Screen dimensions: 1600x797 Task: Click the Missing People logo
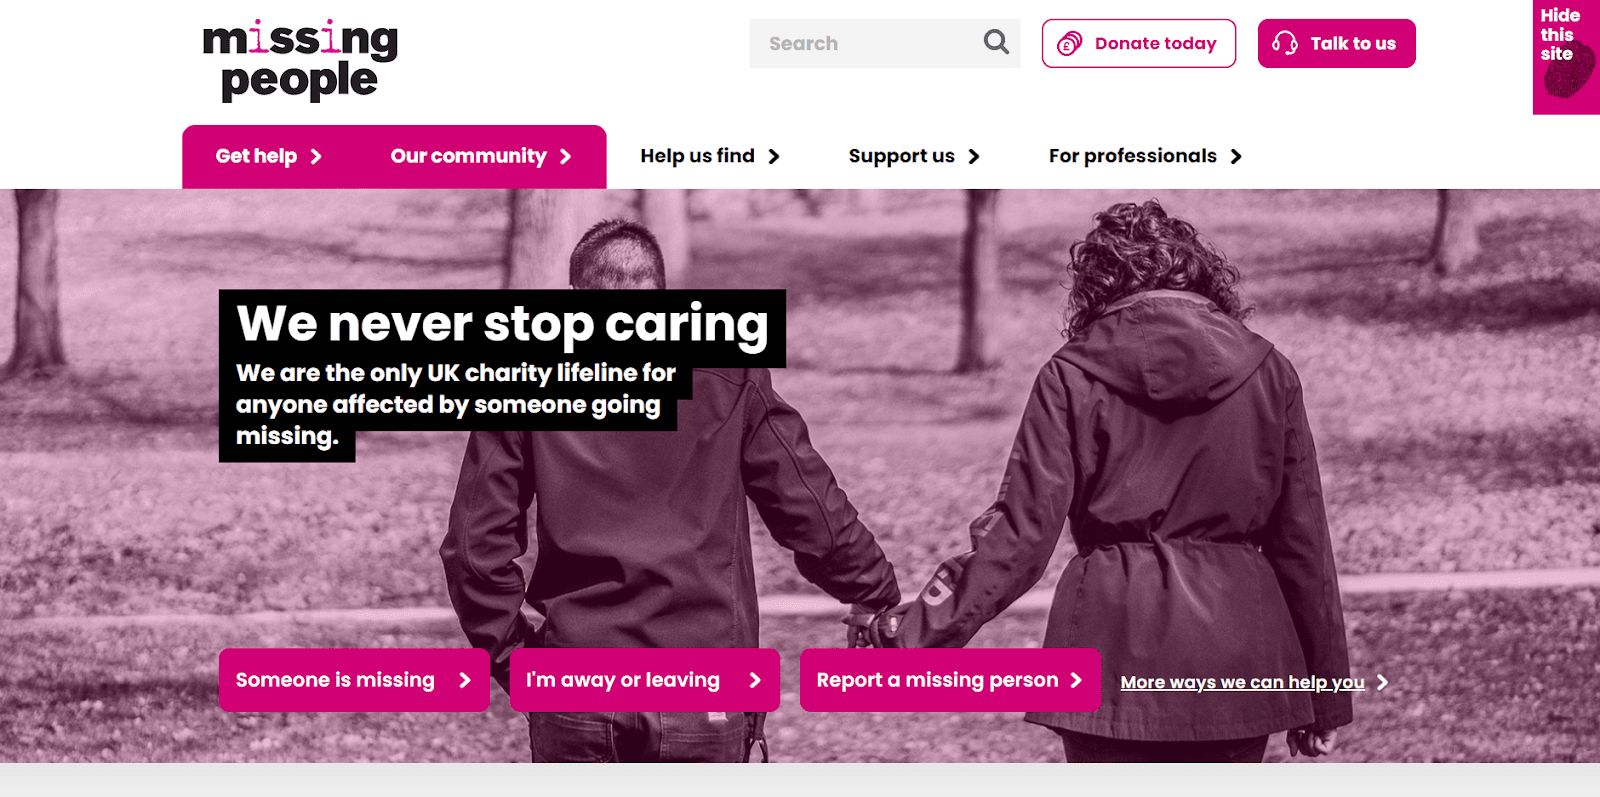300,60
